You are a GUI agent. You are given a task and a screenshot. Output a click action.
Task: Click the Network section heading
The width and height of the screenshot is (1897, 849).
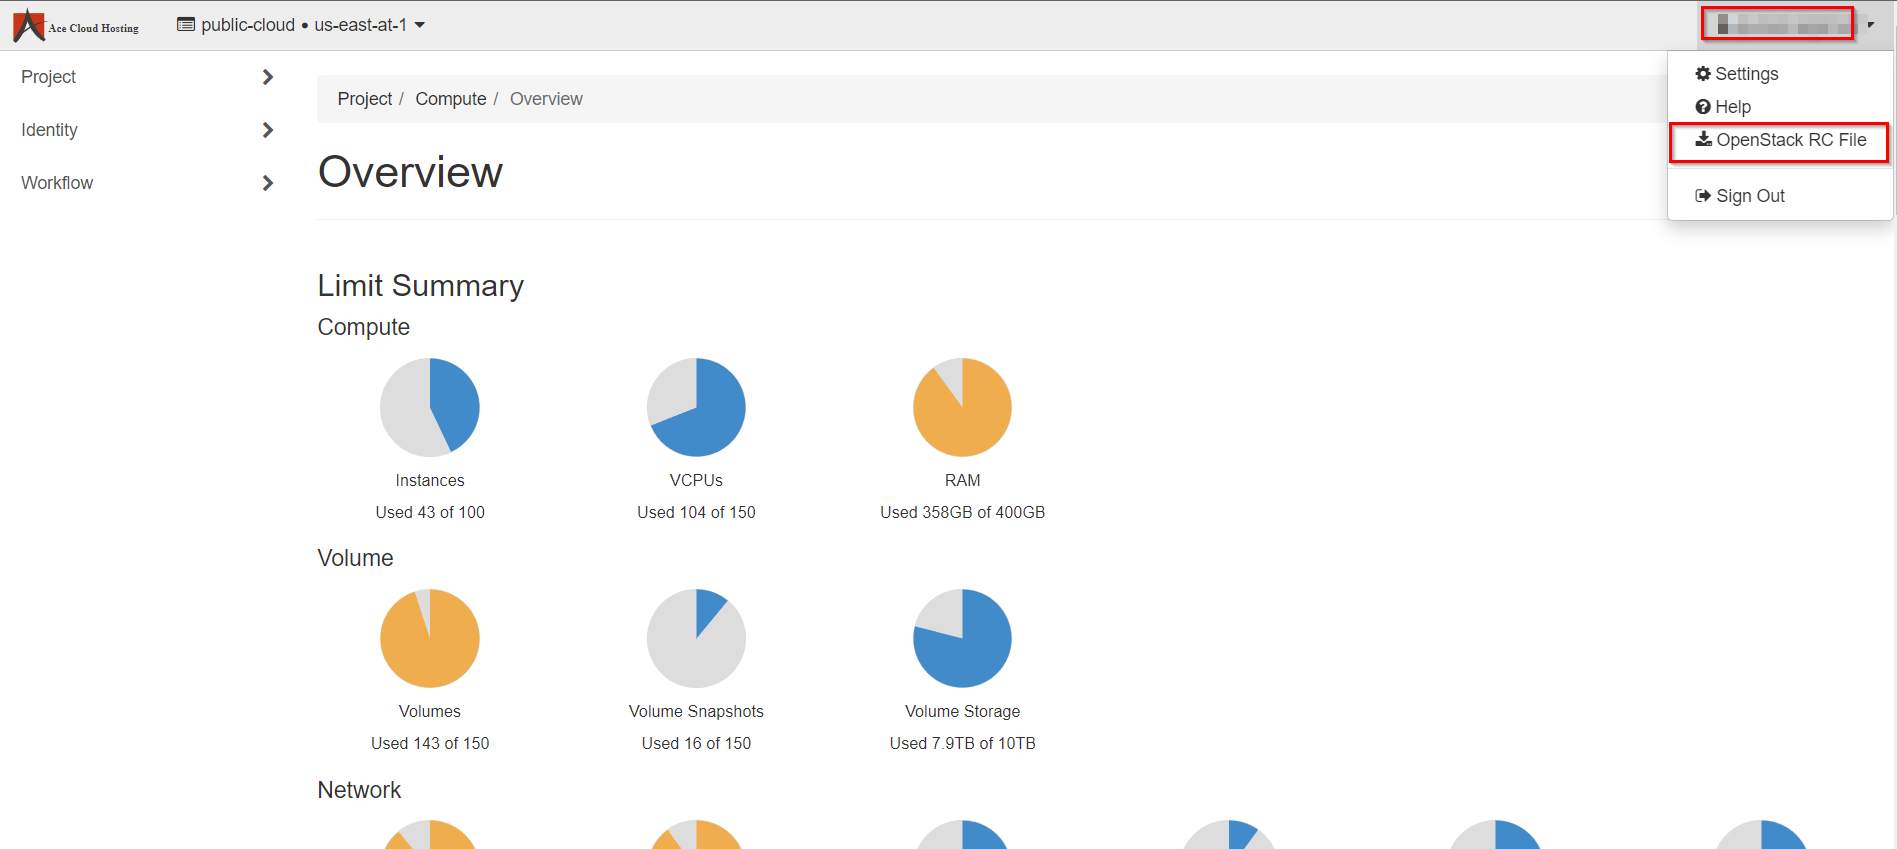[359, 790]
